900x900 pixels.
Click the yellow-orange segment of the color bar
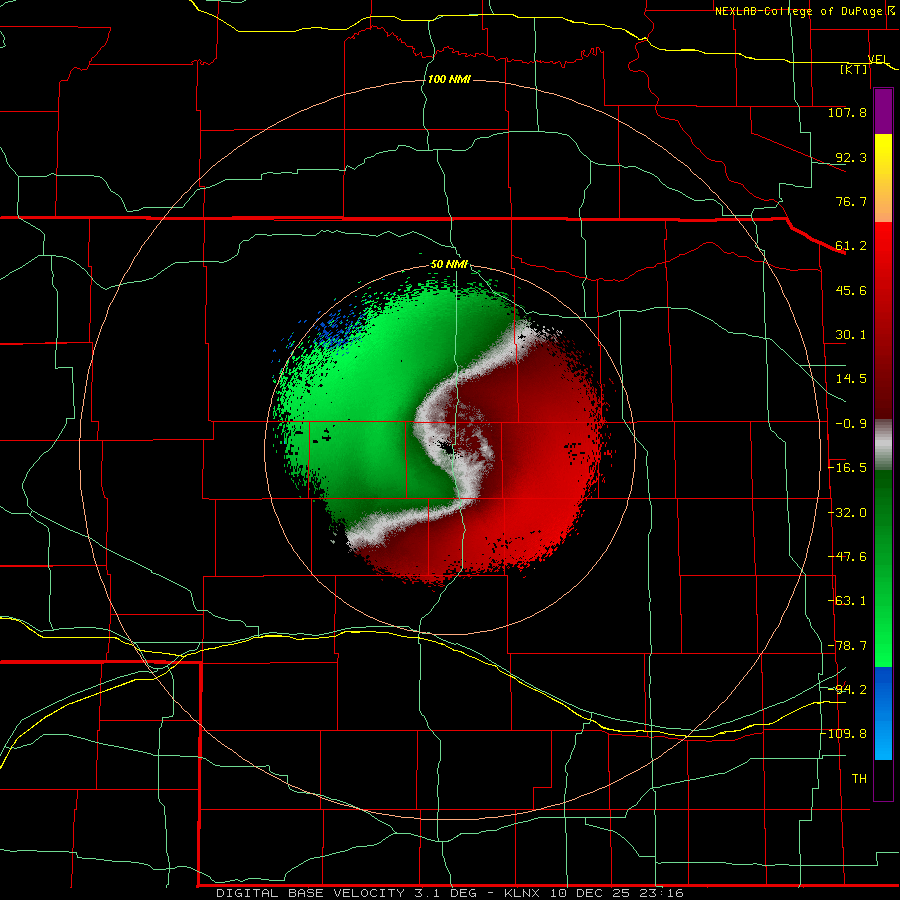click(883, 178)
